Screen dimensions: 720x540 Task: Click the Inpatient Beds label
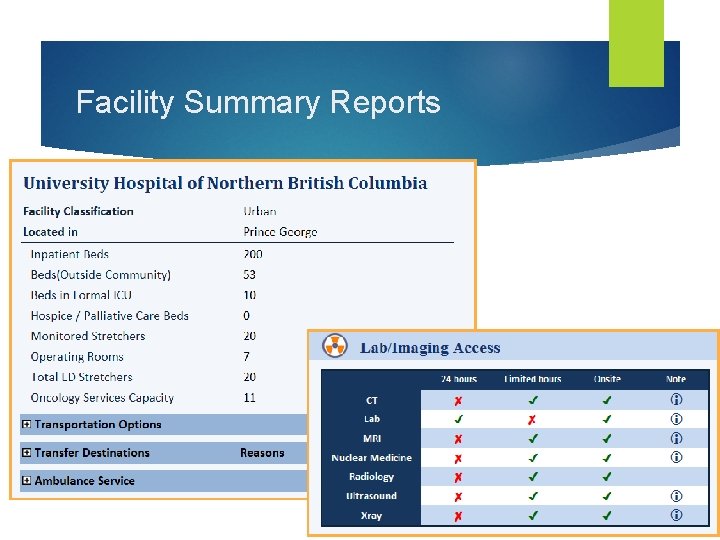click(70, 254)
